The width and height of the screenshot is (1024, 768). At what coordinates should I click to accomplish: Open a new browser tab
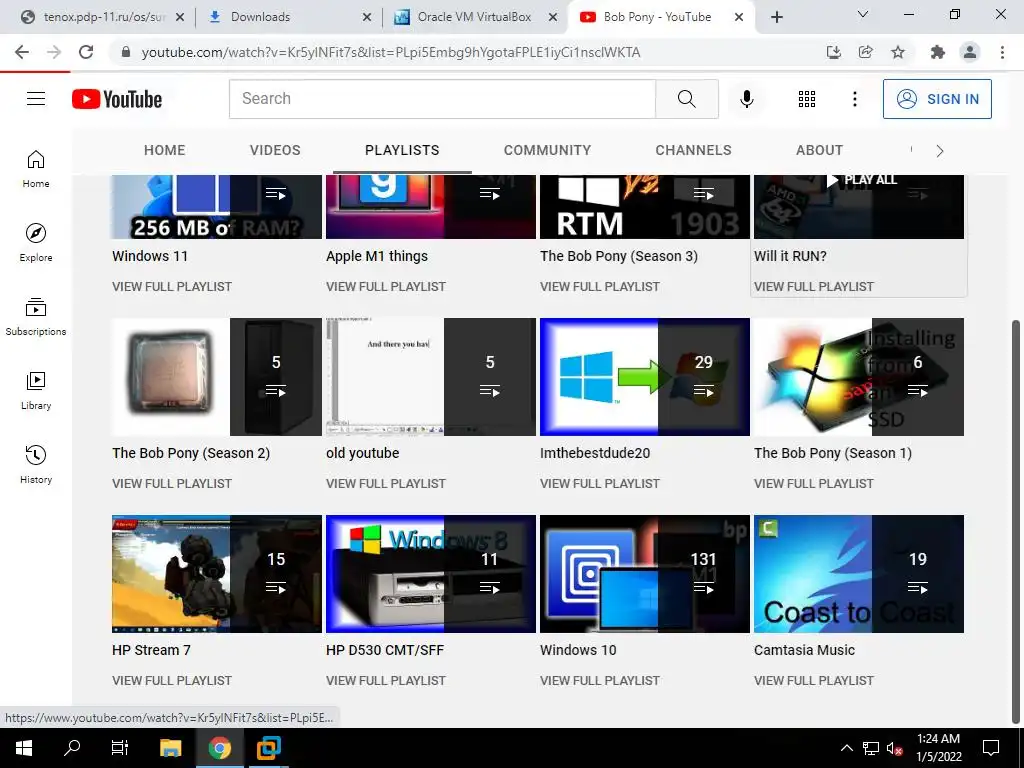point(776,17)
